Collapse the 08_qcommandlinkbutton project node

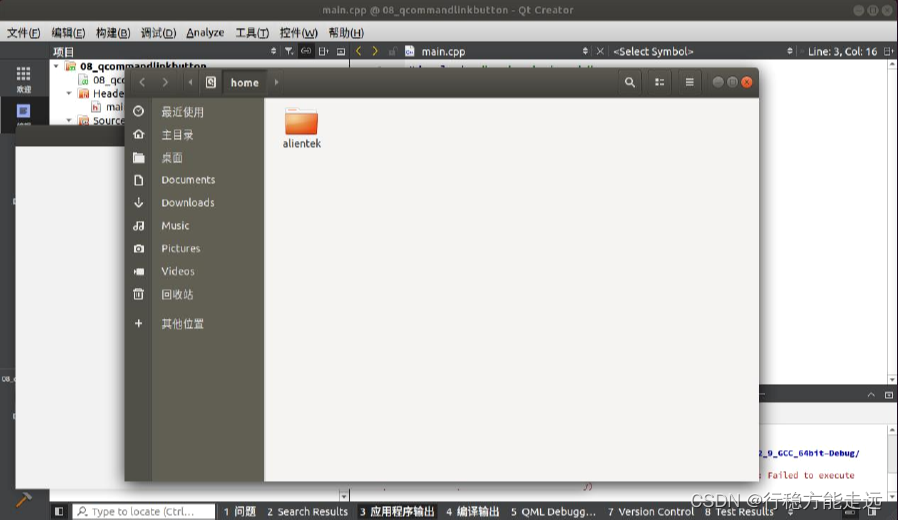(56, 66)
